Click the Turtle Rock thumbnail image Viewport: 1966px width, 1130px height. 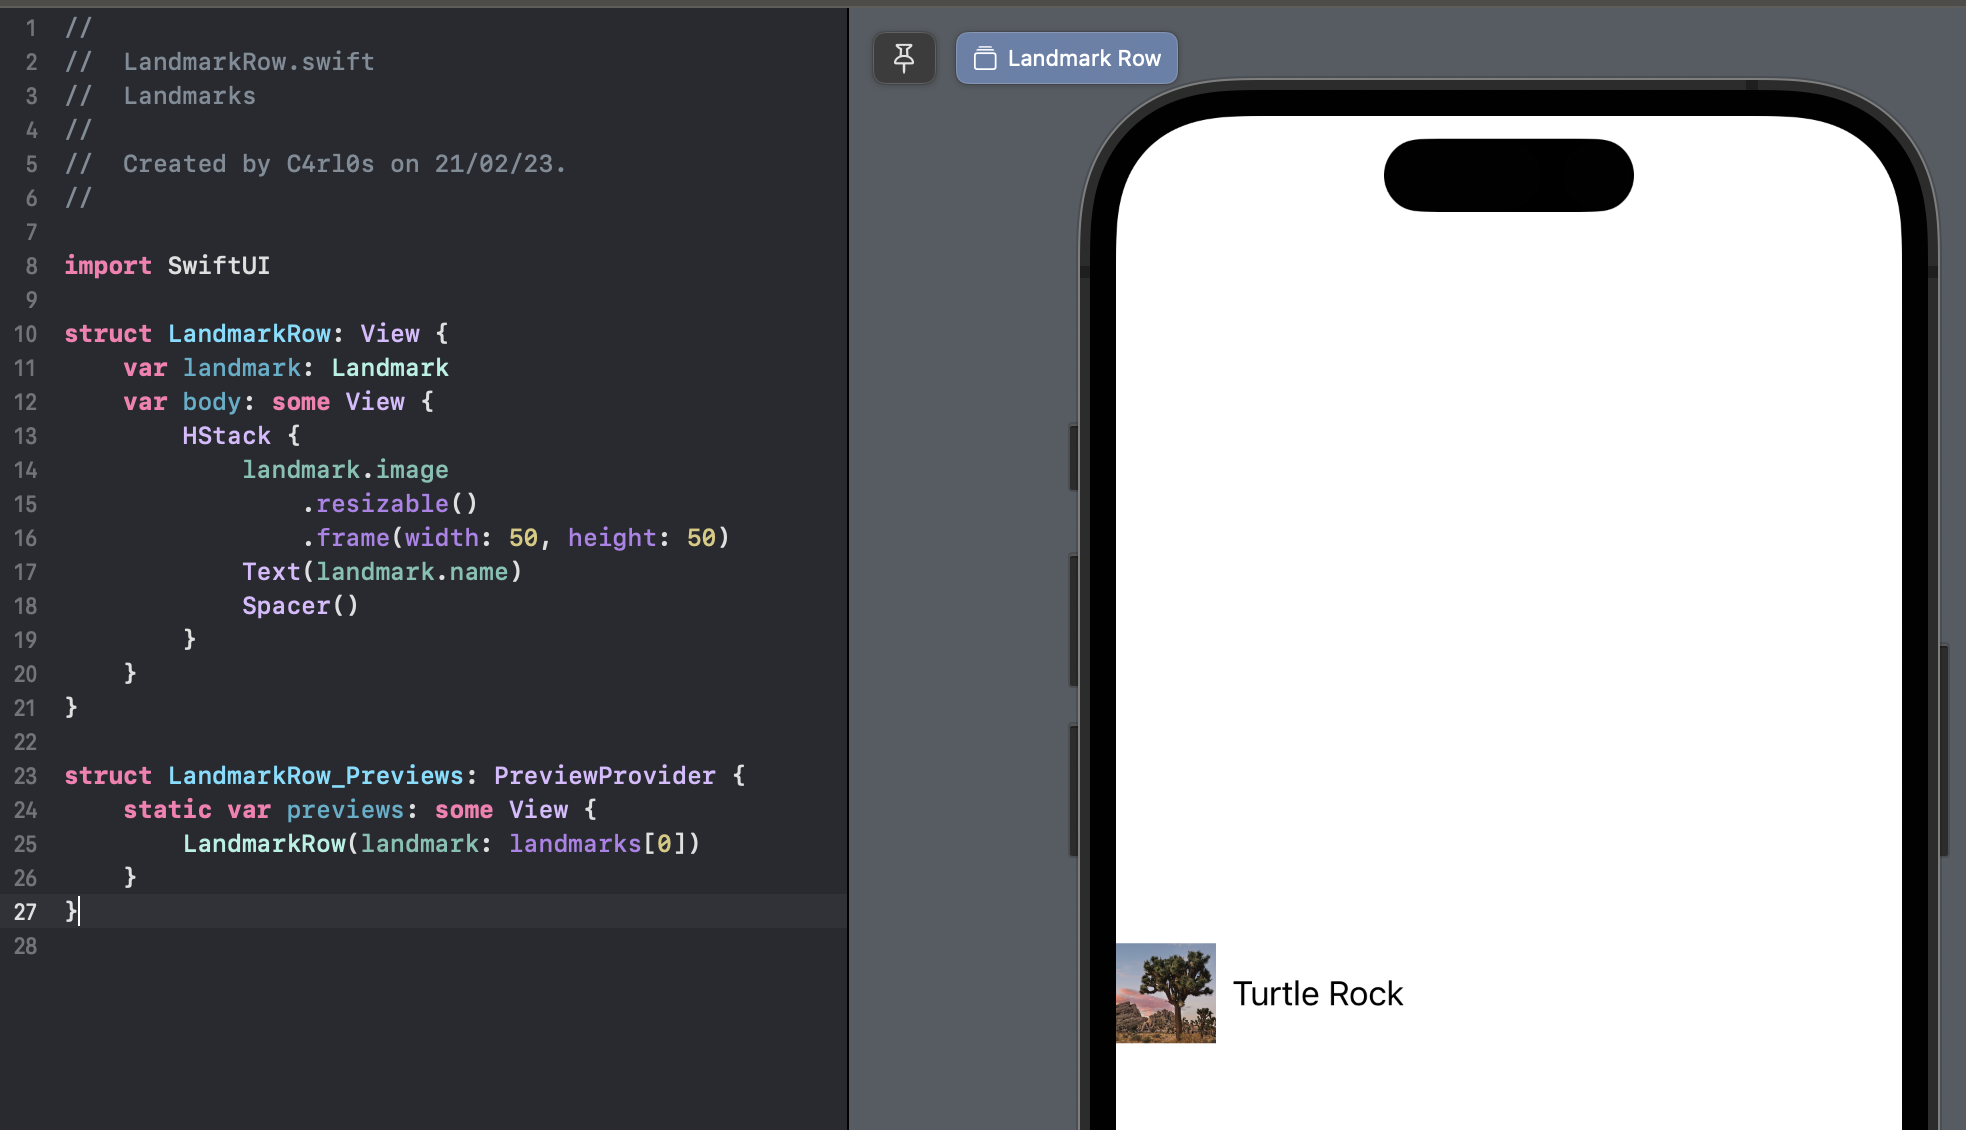(1165, 993)
